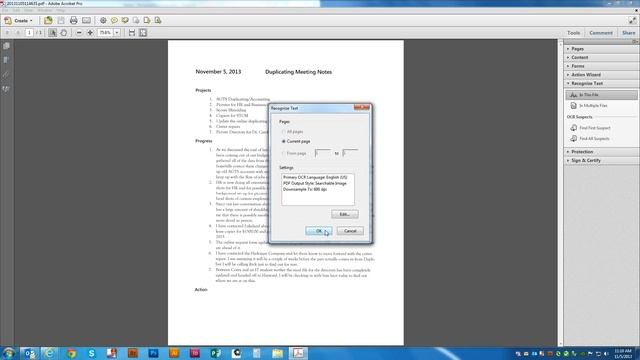This screenshot has height=360, width=640.
Task: Click the From page start number field
Action: click(323, 153)
